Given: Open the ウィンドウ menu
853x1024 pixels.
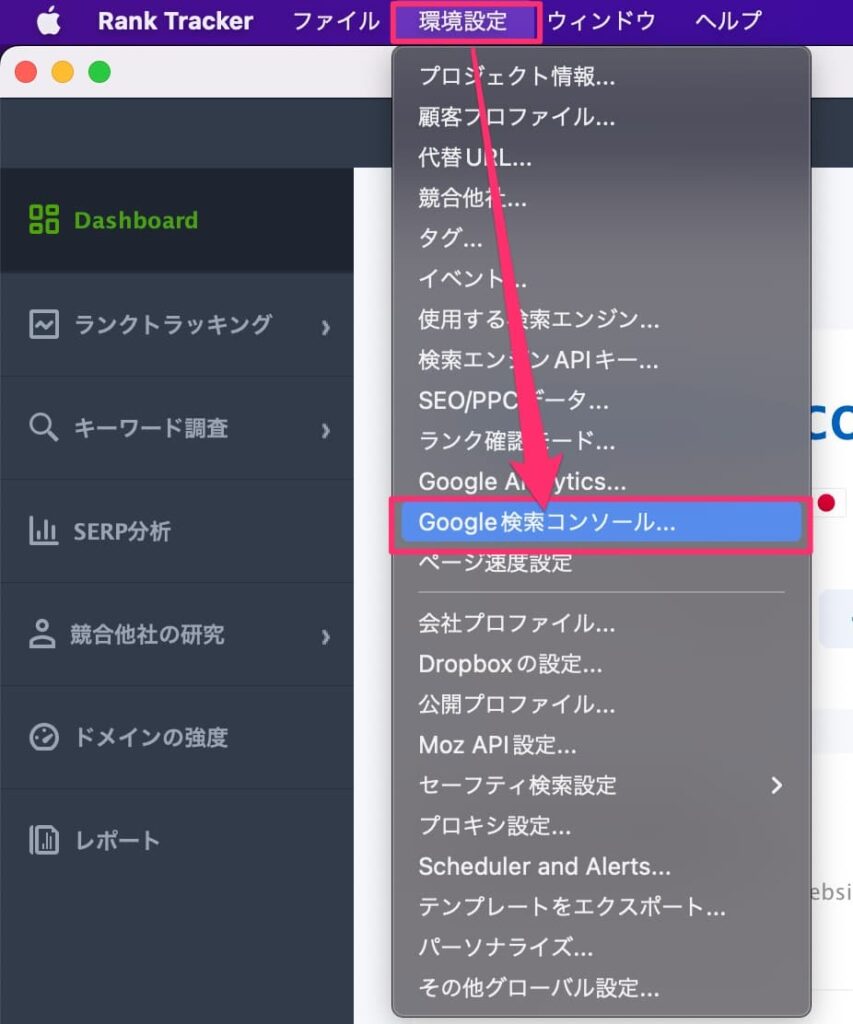Looking at the screenshot, I should (x=601, y=21).
